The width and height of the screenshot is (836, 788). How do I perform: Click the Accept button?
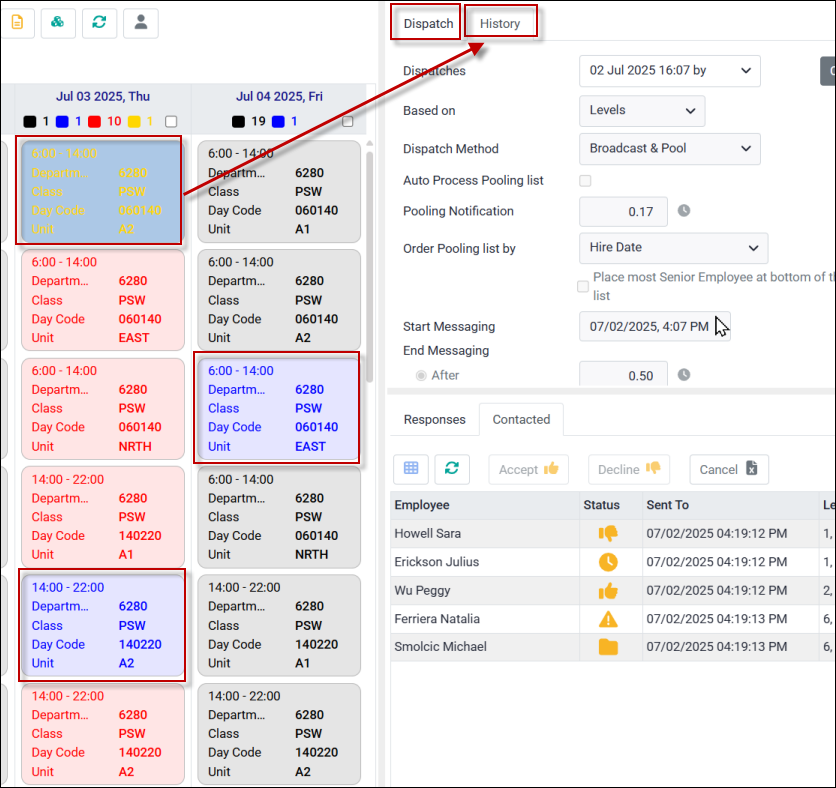[528, 469]
